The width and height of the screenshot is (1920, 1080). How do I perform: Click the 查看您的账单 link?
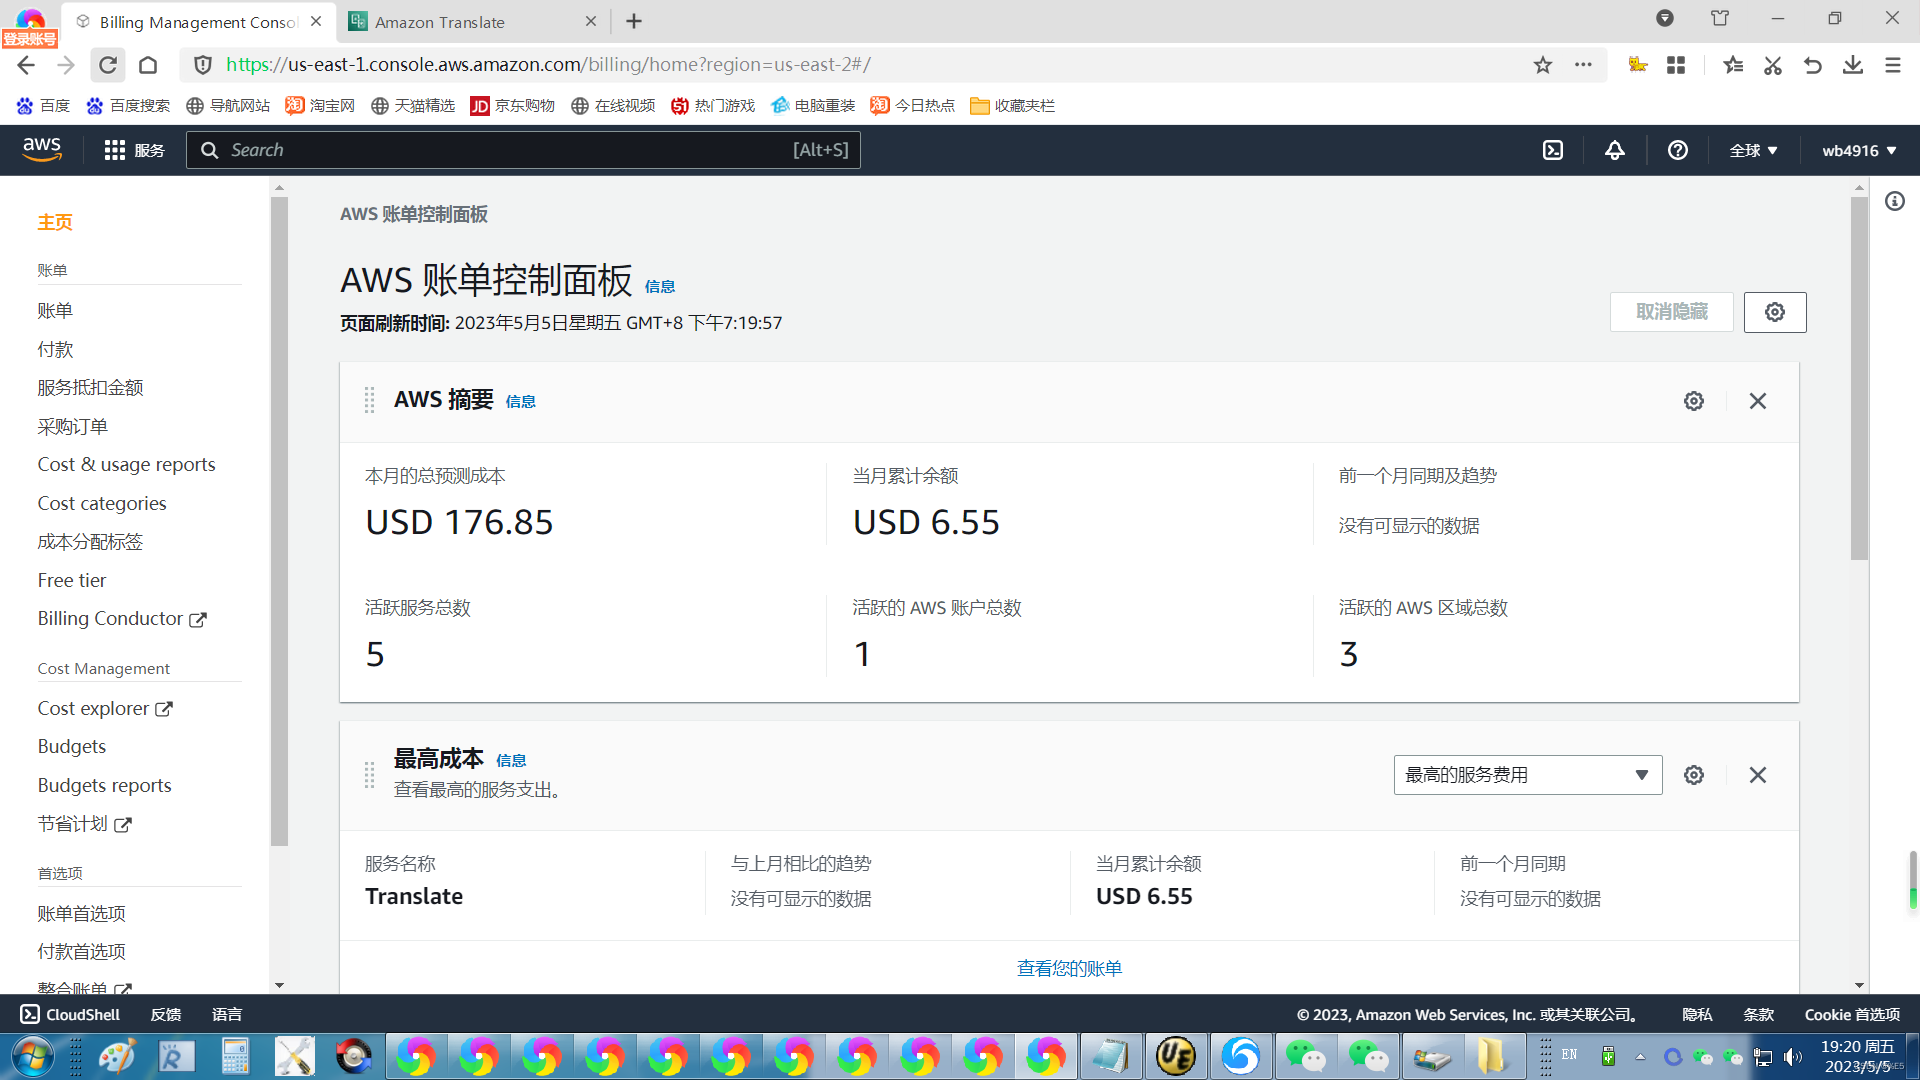[x=1068, y=968]
